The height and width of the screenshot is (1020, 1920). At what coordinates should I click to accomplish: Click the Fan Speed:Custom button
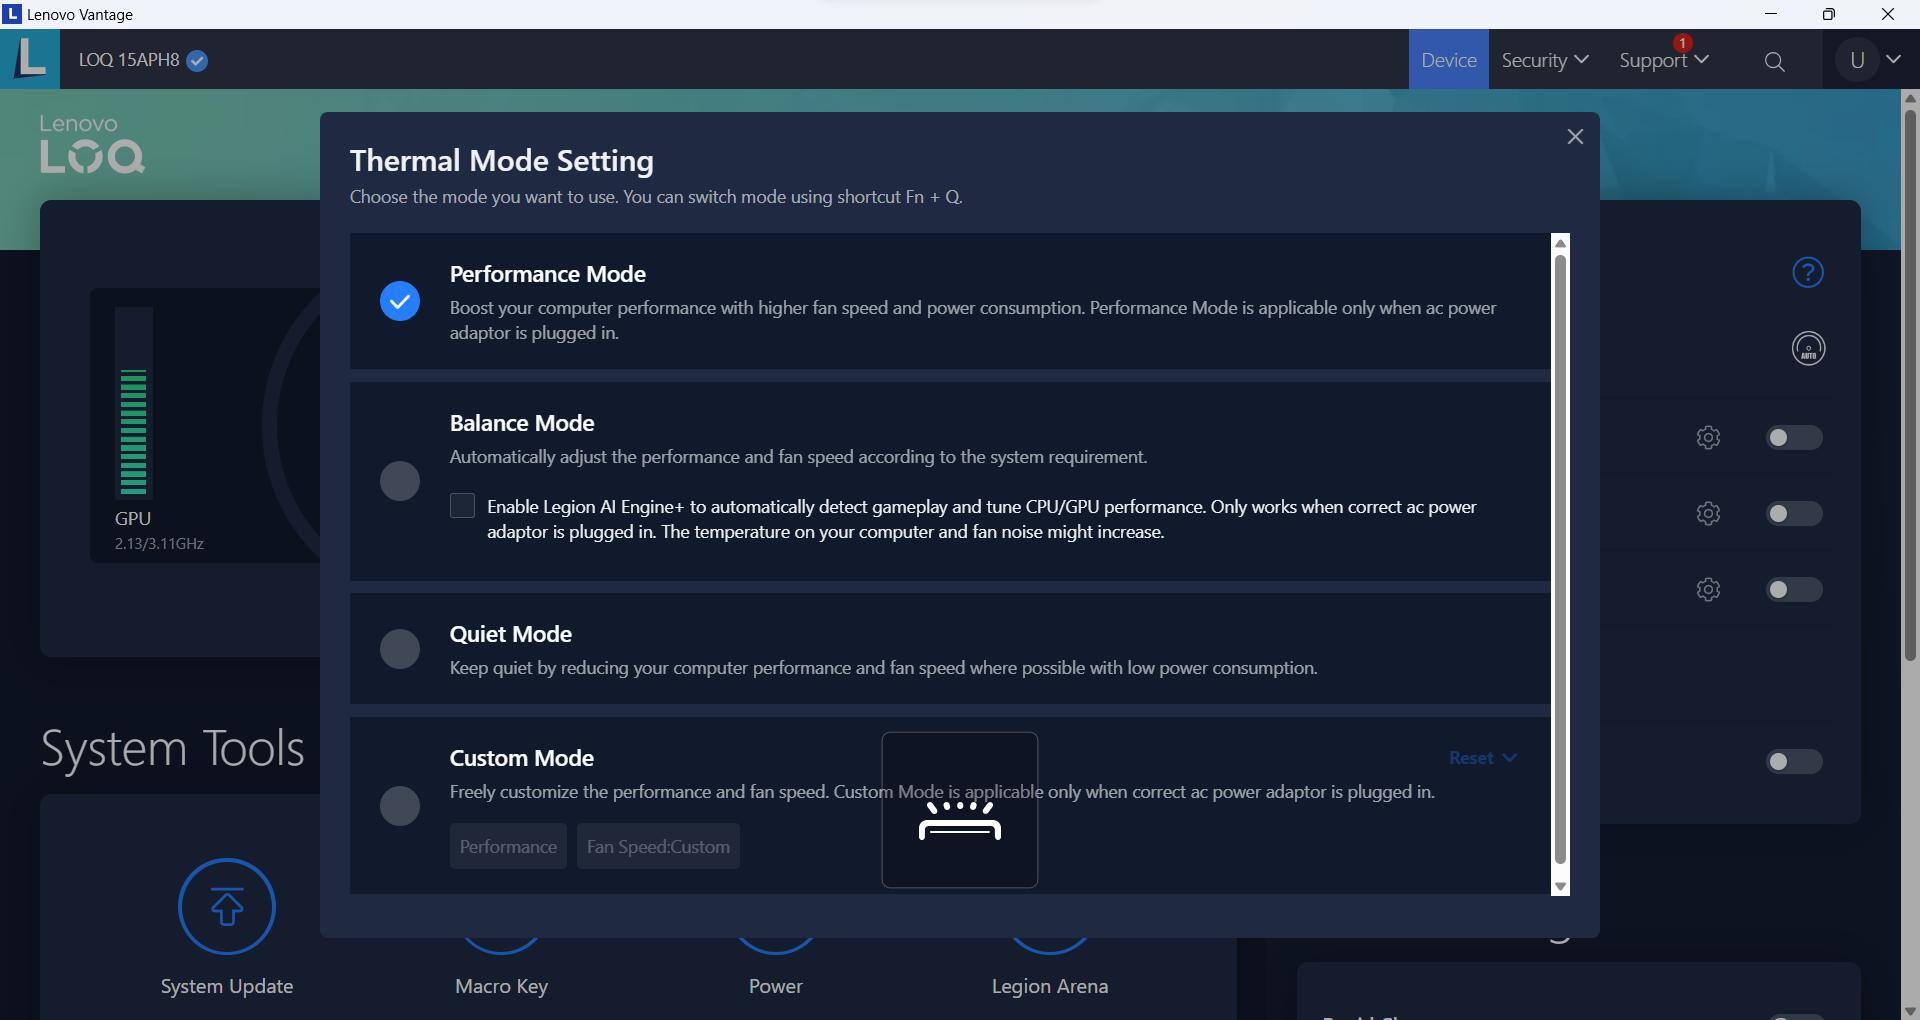pos(658,847)
